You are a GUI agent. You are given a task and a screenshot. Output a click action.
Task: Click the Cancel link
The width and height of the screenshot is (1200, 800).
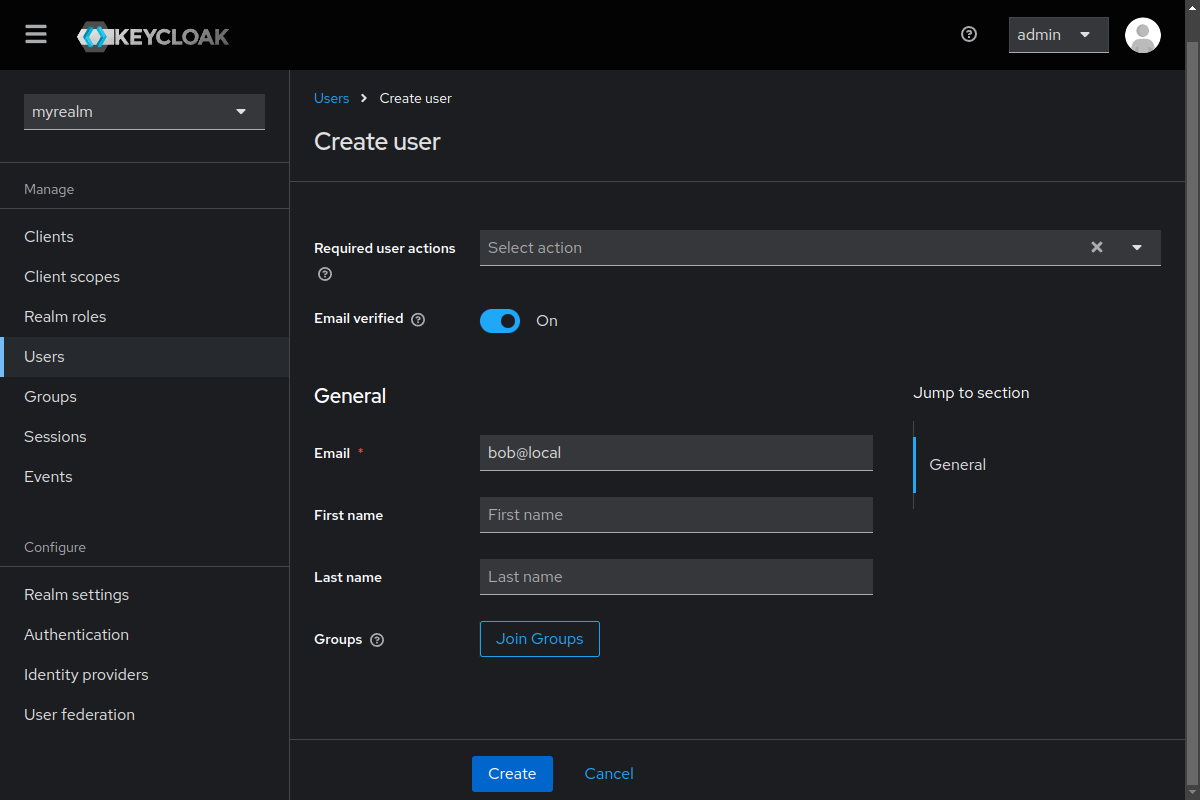tap(608, 773)
